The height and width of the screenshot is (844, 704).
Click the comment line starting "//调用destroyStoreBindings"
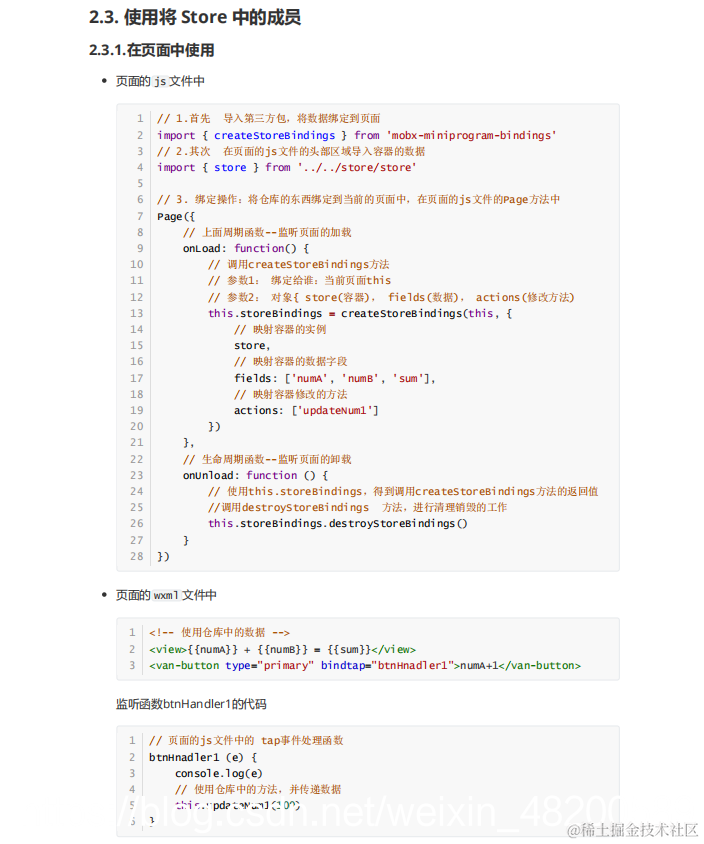pyautogui.click(x=357, y=508)
